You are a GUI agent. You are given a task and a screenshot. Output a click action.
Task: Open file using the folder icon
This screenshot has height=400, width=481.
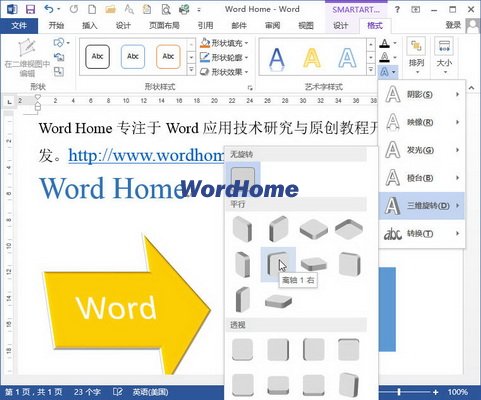point(110,9)
